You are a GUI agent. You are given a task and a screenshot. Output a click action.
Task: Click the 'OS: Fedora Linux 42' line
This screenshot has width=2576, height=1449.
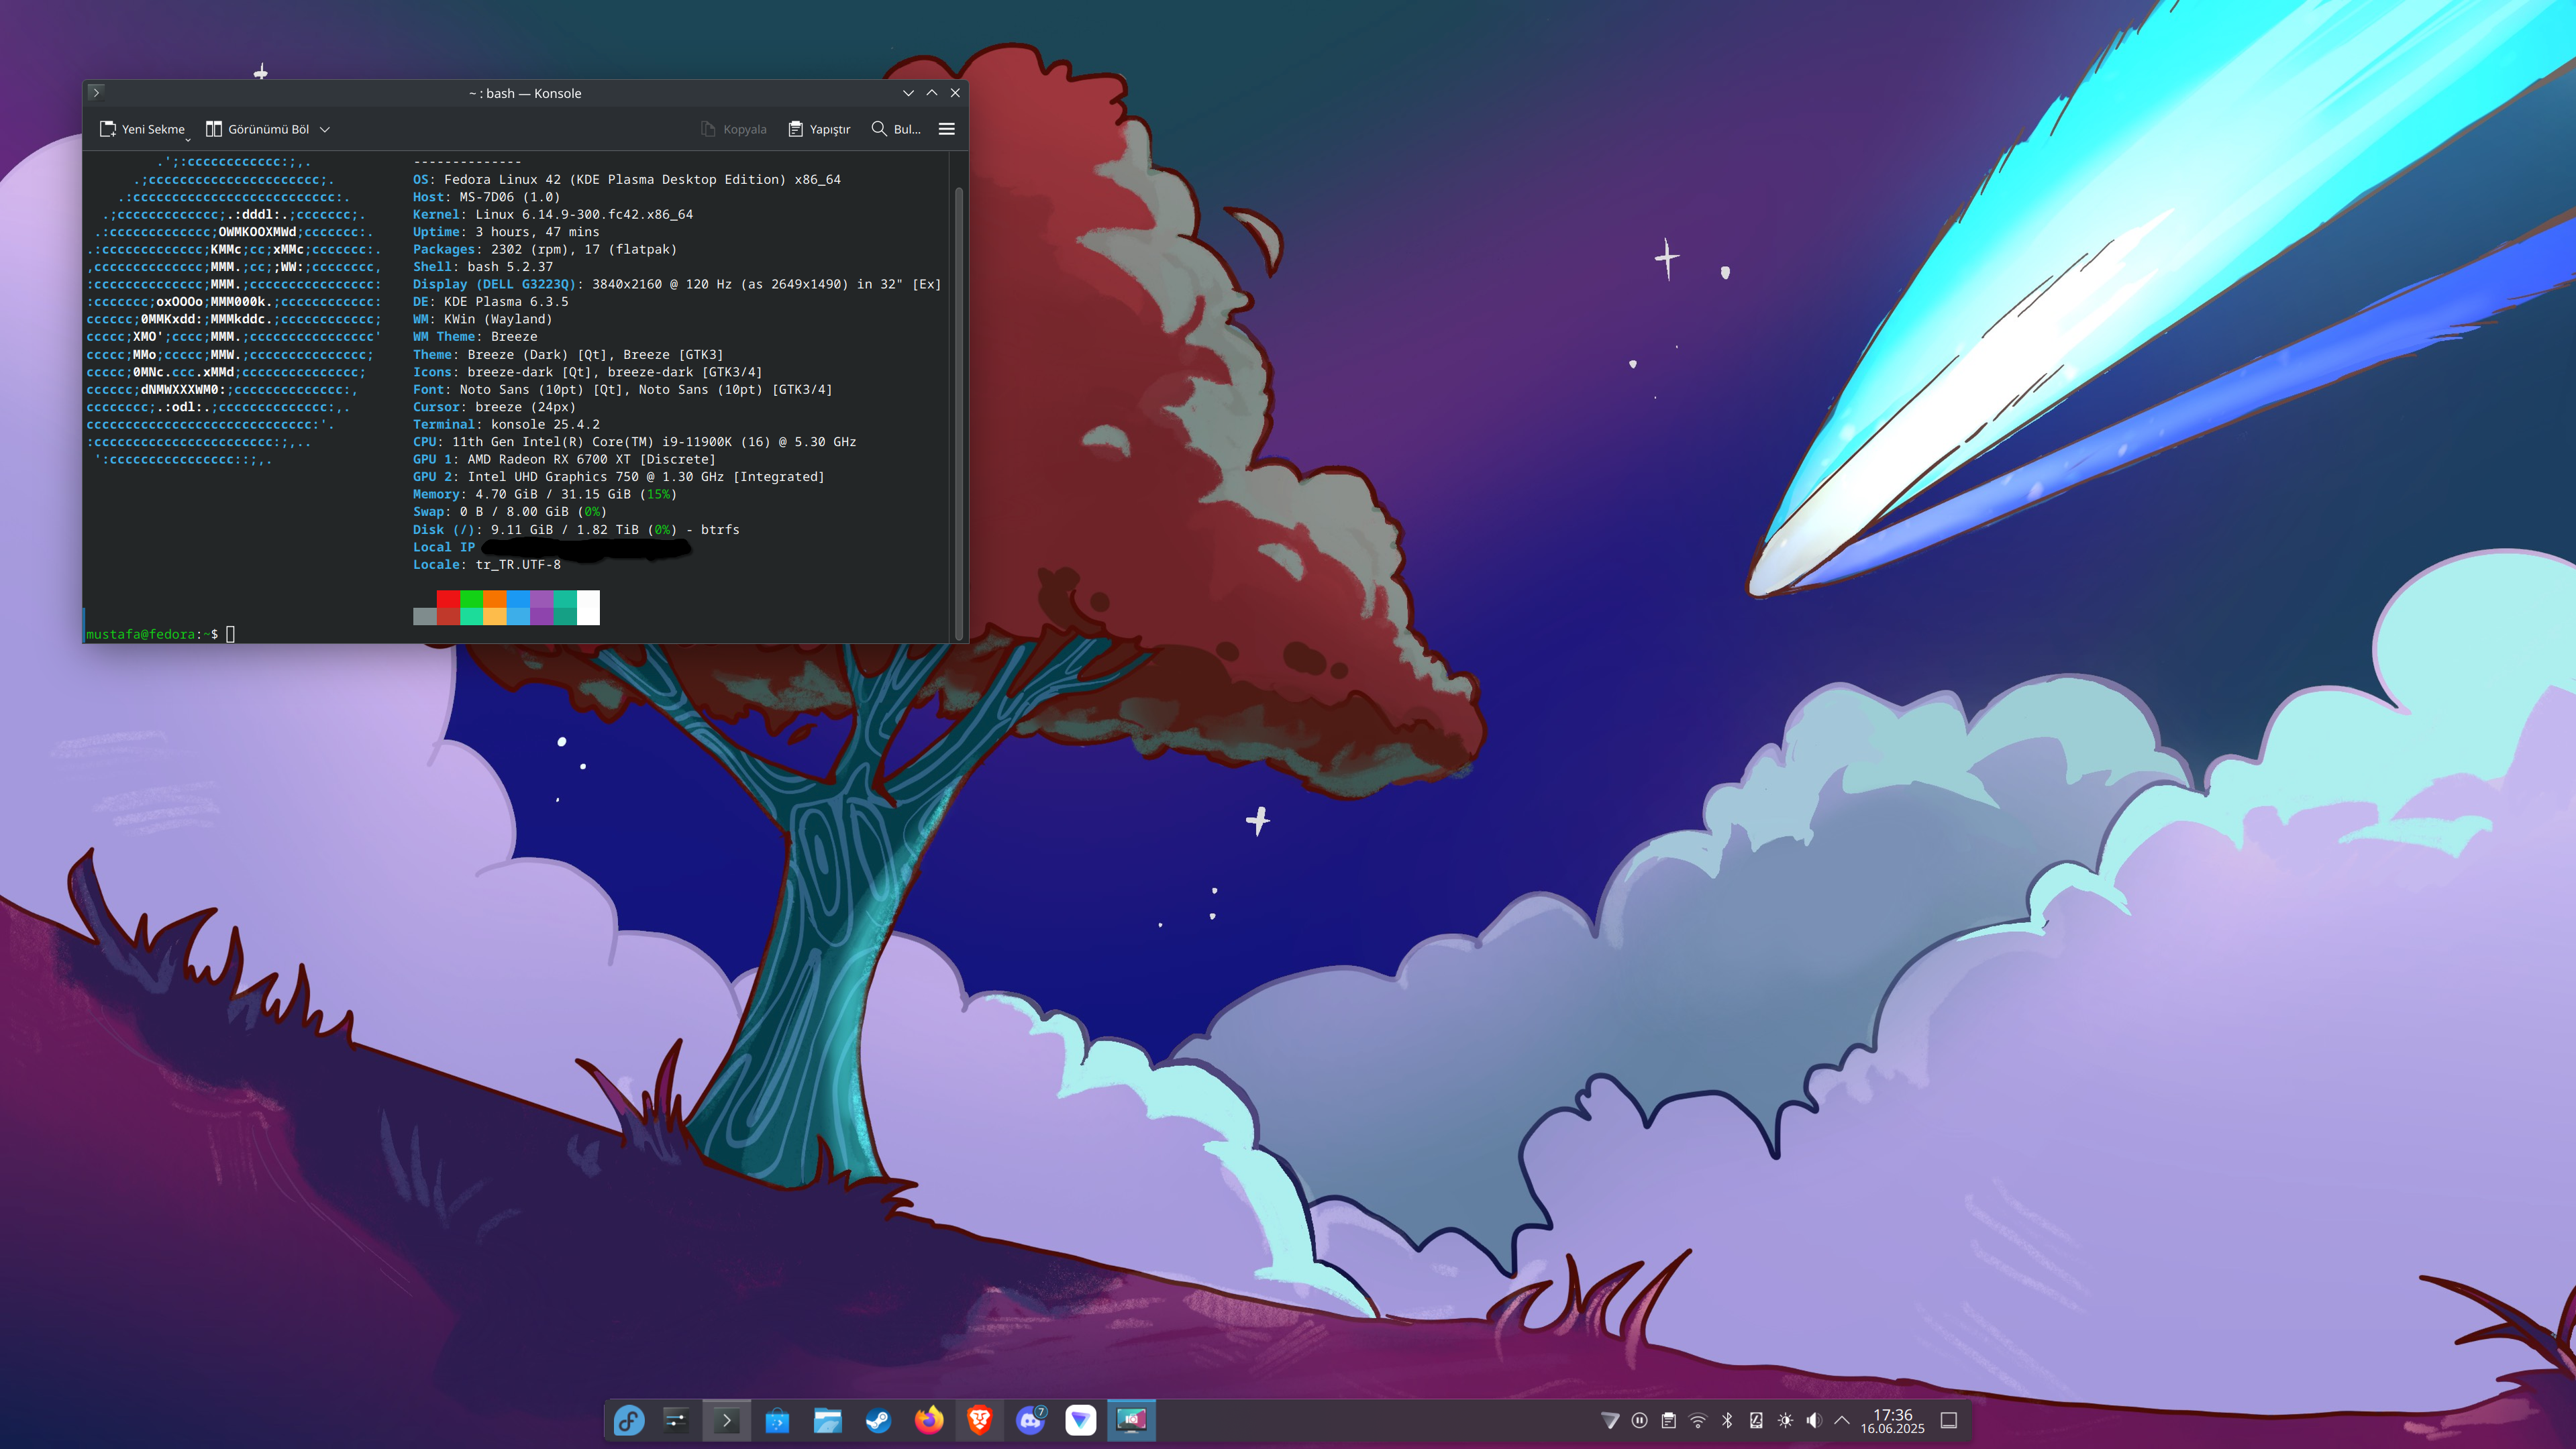[627, 180]
